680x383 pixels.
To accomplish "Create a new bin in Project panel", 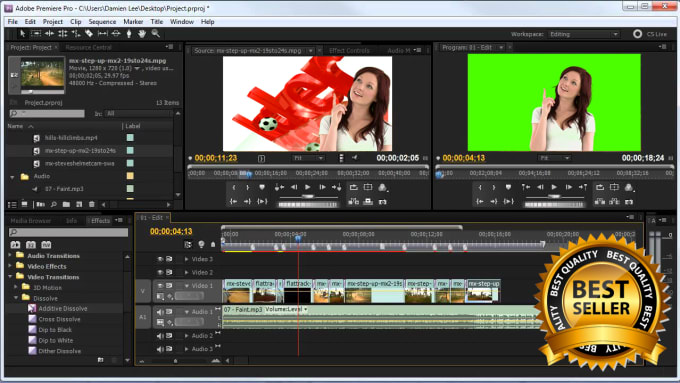I will [x=66, y=204].
